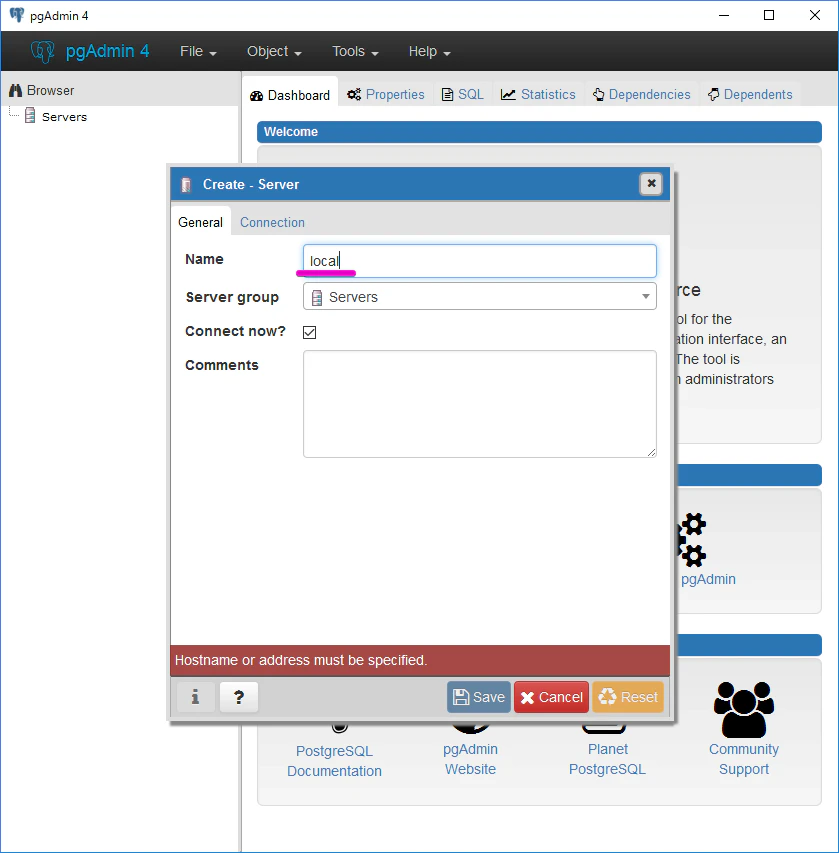This screenshot has height=853, width=839.
Task: Click the question mark help button
Action: point(239,697)
